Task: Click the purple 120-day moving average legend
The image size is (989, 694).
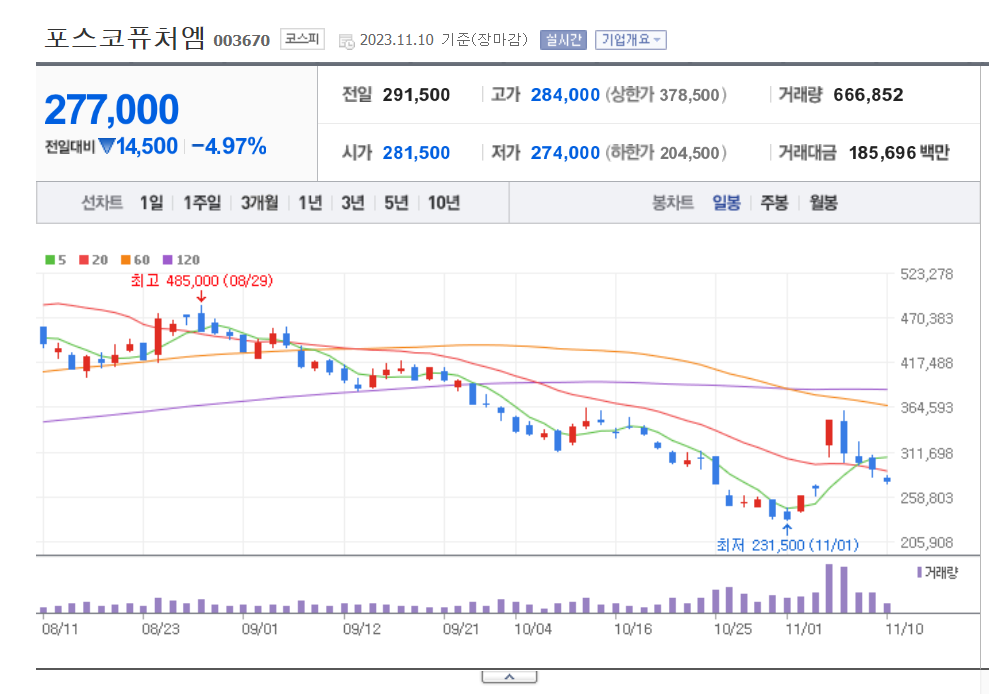Action: 181,260
